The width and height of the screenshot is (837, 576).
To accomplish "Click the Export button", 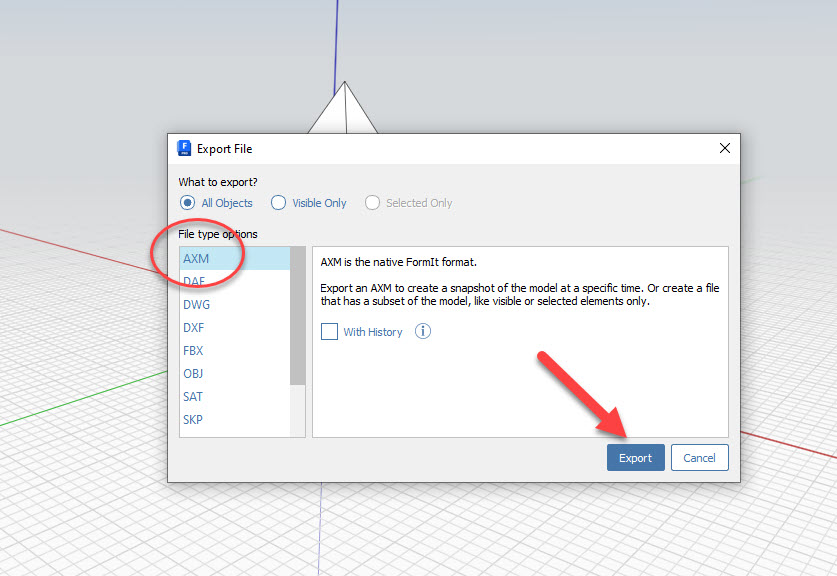I will pyautogui.click(x=635, y=457).
